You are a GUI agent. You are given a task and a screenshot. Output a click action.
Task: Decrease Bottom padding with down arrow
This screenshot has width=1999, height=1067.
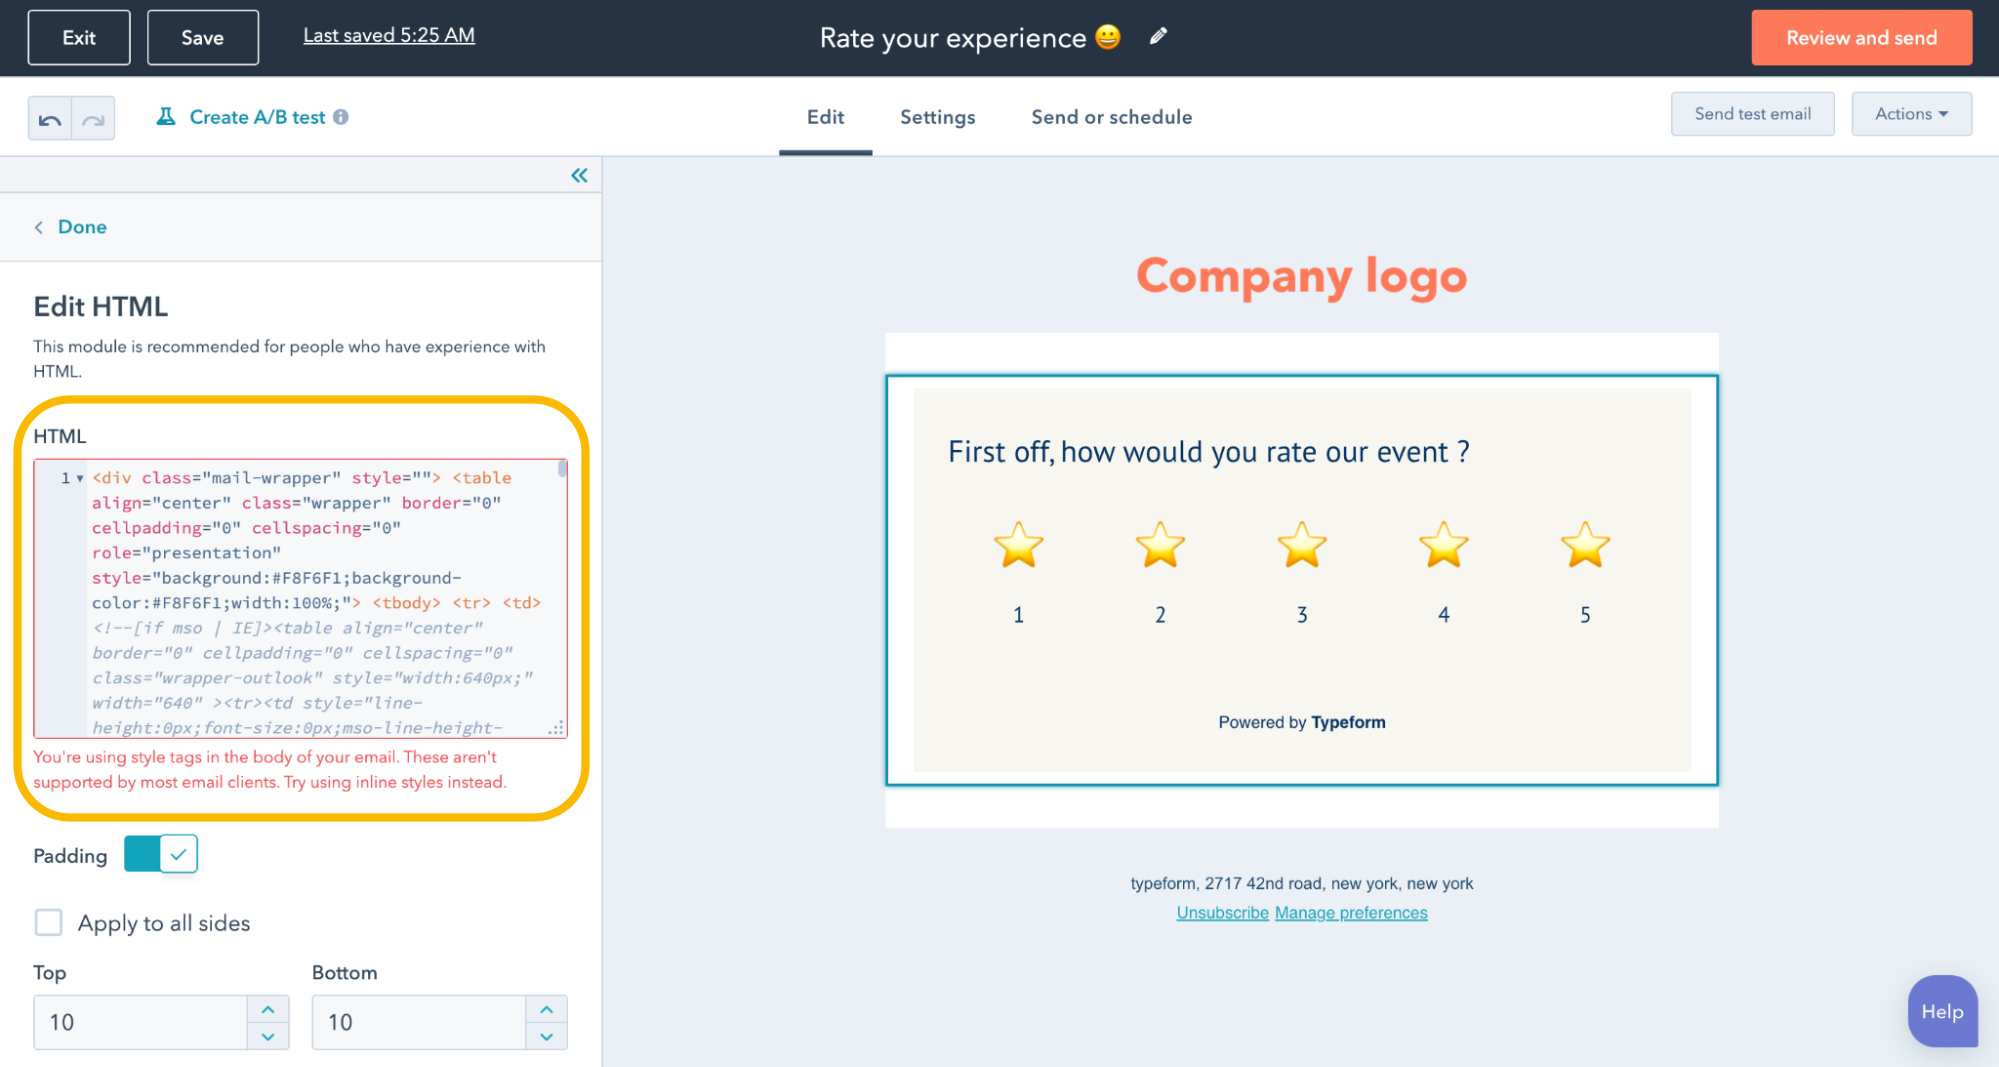click(x=546, y=1036)
